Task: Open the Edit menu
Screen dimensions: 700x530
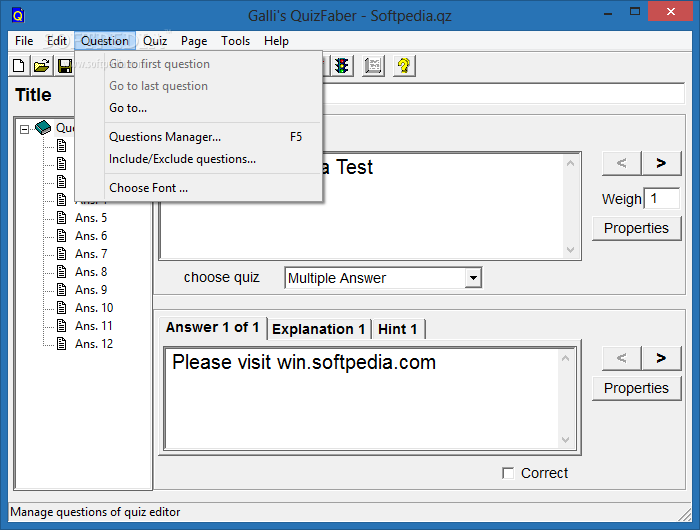Action: click(x=57, y=41)
